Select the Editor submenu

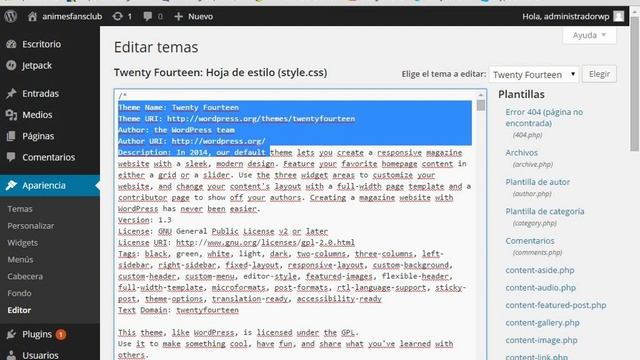19,310
